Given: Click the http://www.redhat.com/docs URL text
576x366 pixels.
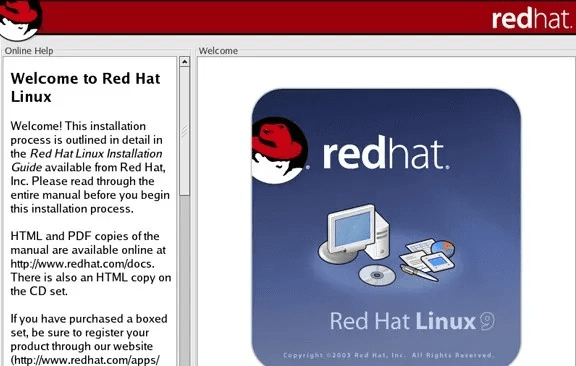Looking at the screenshot, I should coord(81,264).
